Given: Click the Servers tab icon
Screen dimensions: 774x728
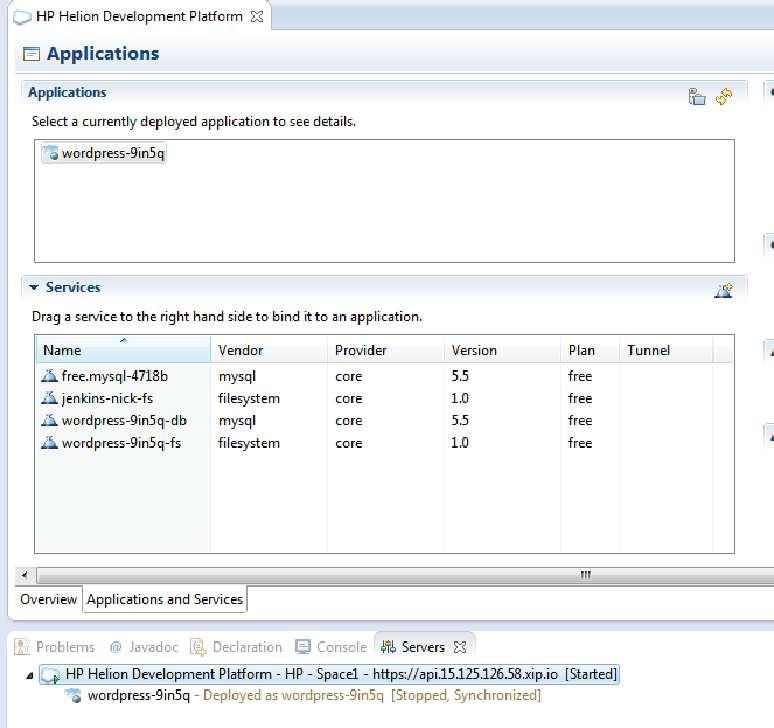Looking at the screenshot, I should (388, 647).
